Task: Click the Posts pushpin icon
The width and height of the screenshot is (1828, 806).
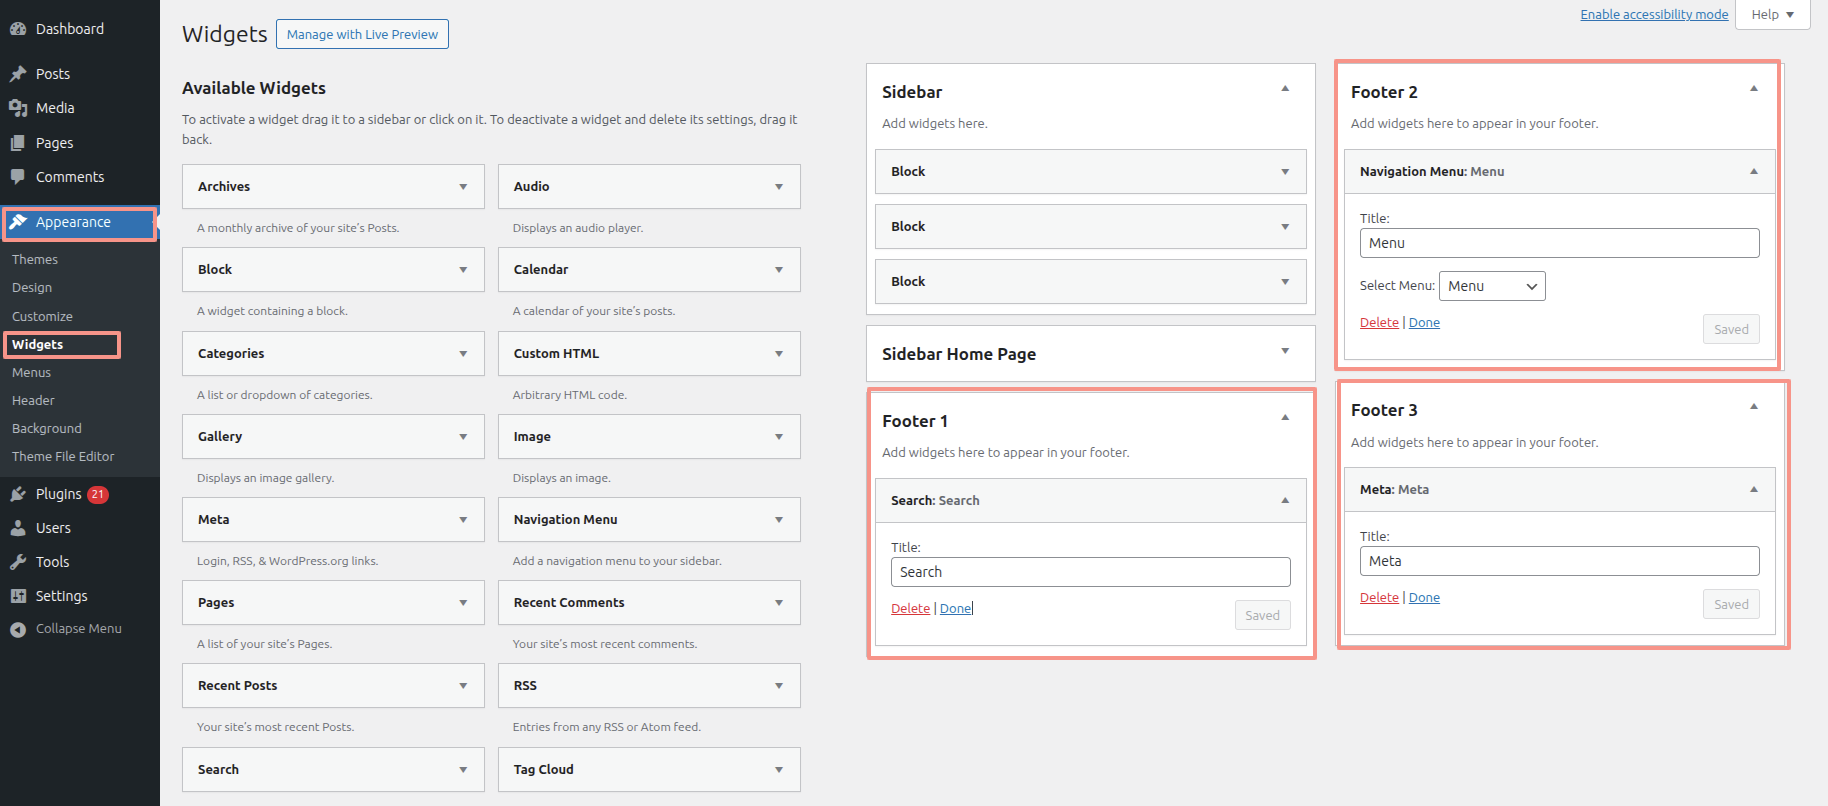Action: [x=18, y=74]
